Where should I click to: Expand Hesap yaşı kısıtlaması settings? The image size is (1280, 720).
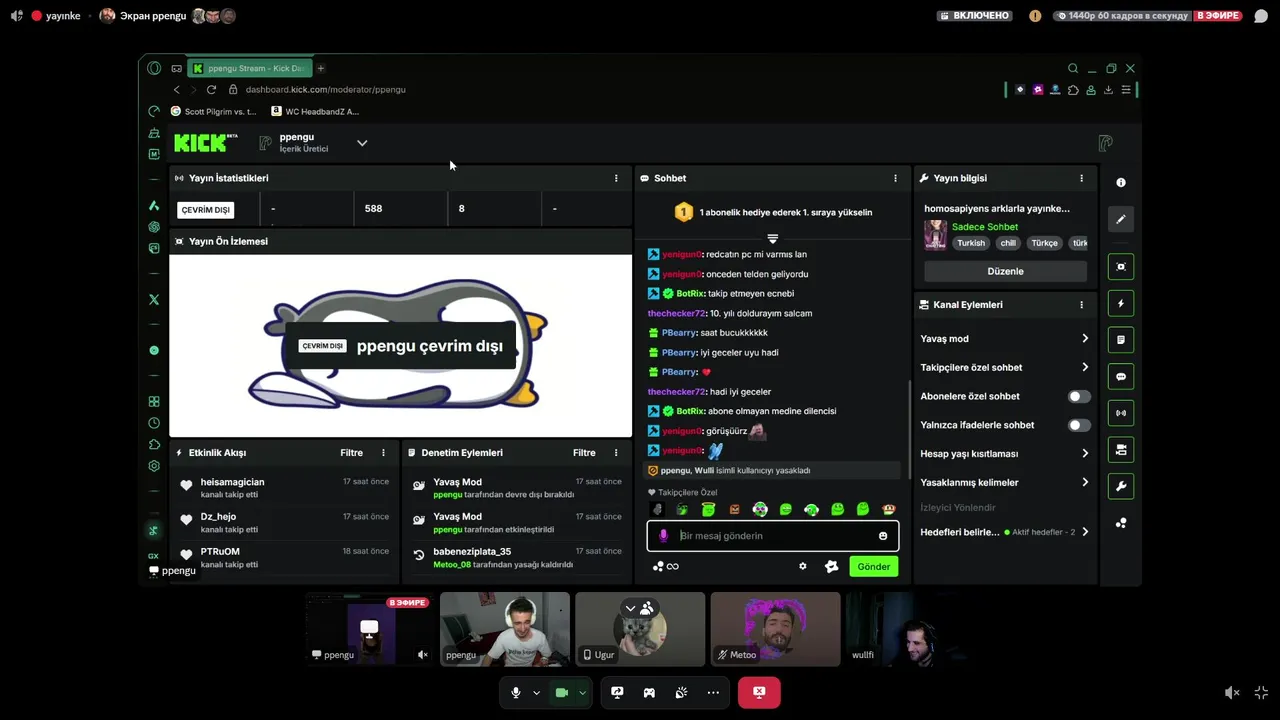(x=1004, y=454)
